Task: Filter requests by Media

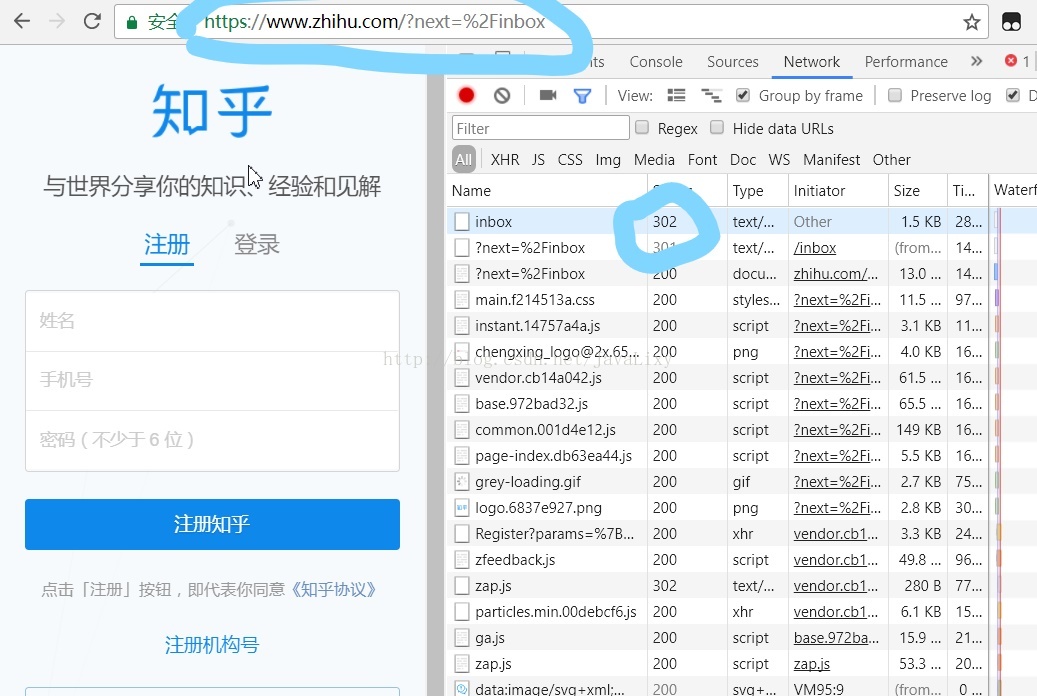Action: pyautogui.click(x=654, y=159)
